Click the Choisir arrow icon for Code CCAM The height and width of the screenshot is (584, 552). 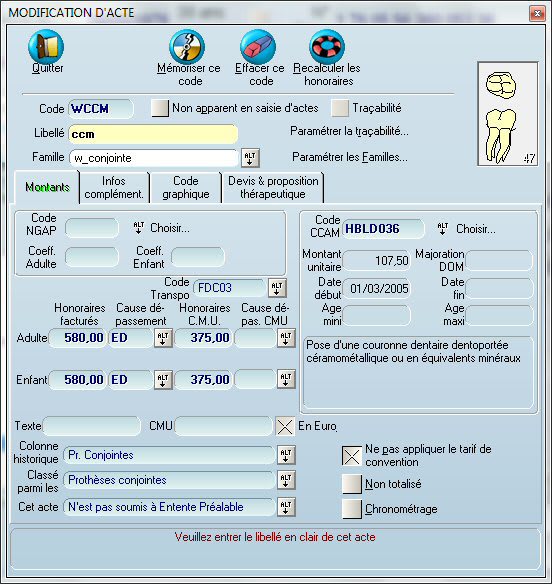pyautogui.click(x=443, y=229)
